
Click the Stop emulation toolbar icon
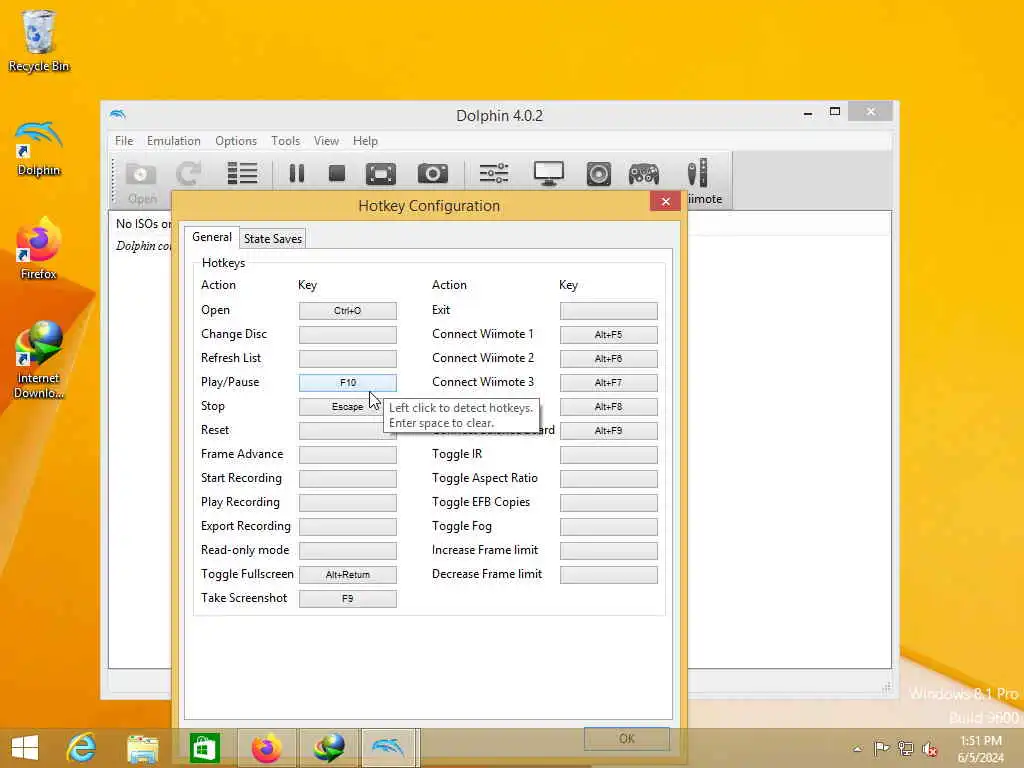click(x=337, y=174)
